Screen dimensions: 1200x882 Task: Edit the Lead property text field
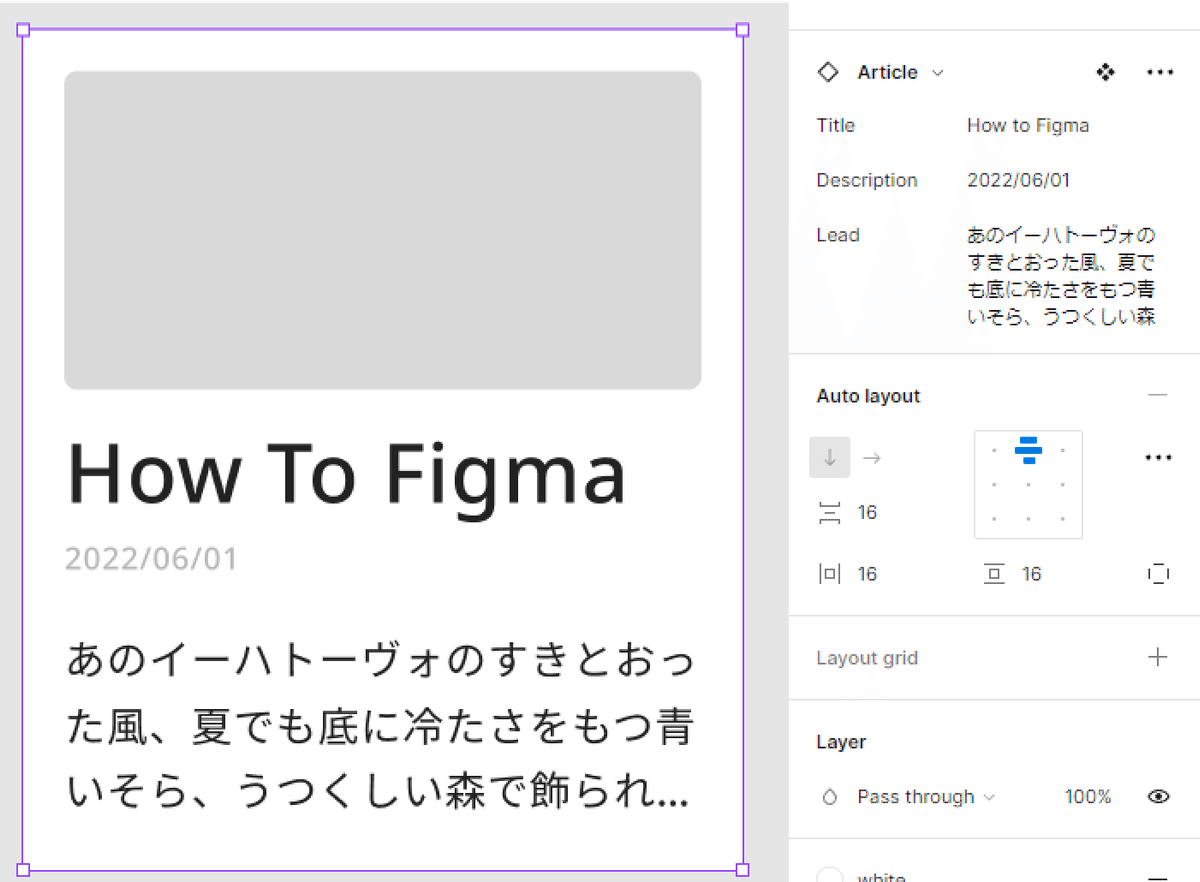(x=1061, y=276)
